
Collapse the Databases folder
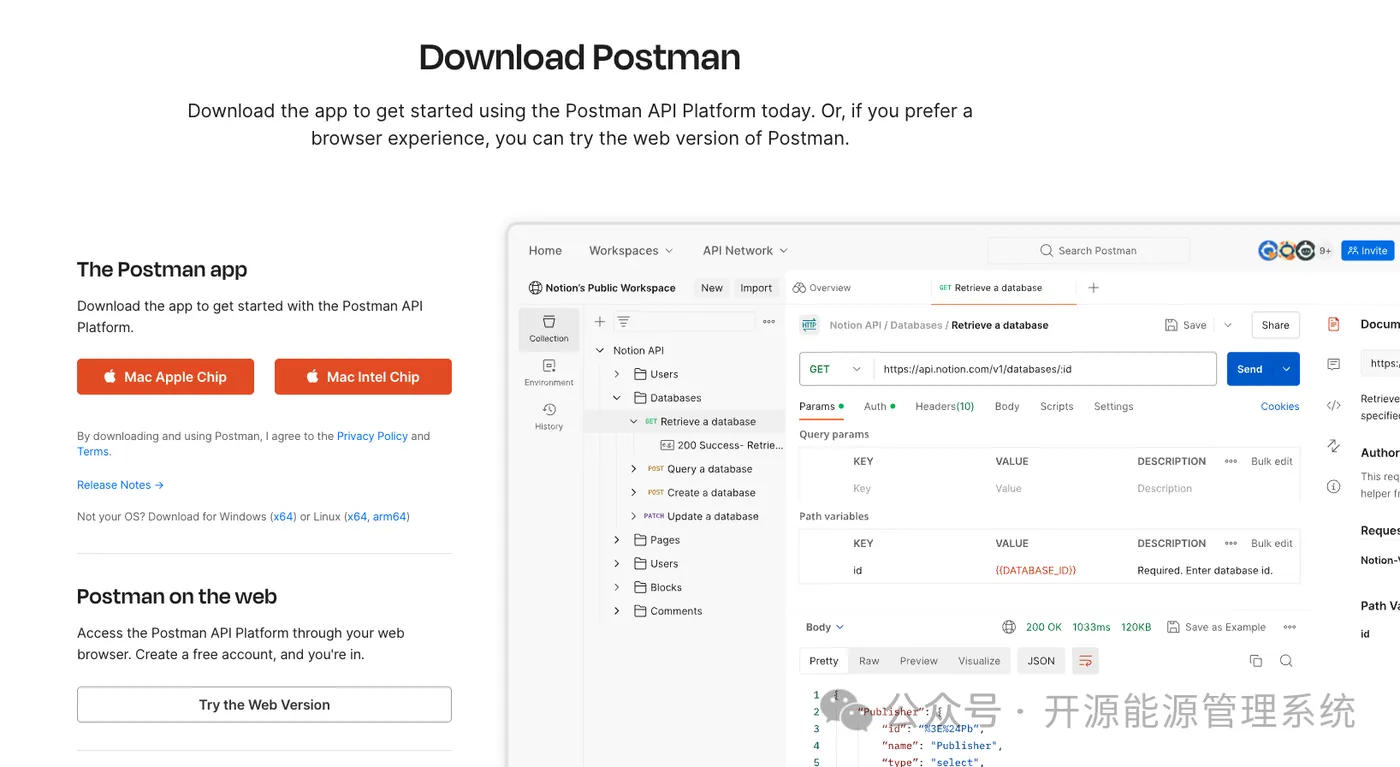tap(617, 398)
